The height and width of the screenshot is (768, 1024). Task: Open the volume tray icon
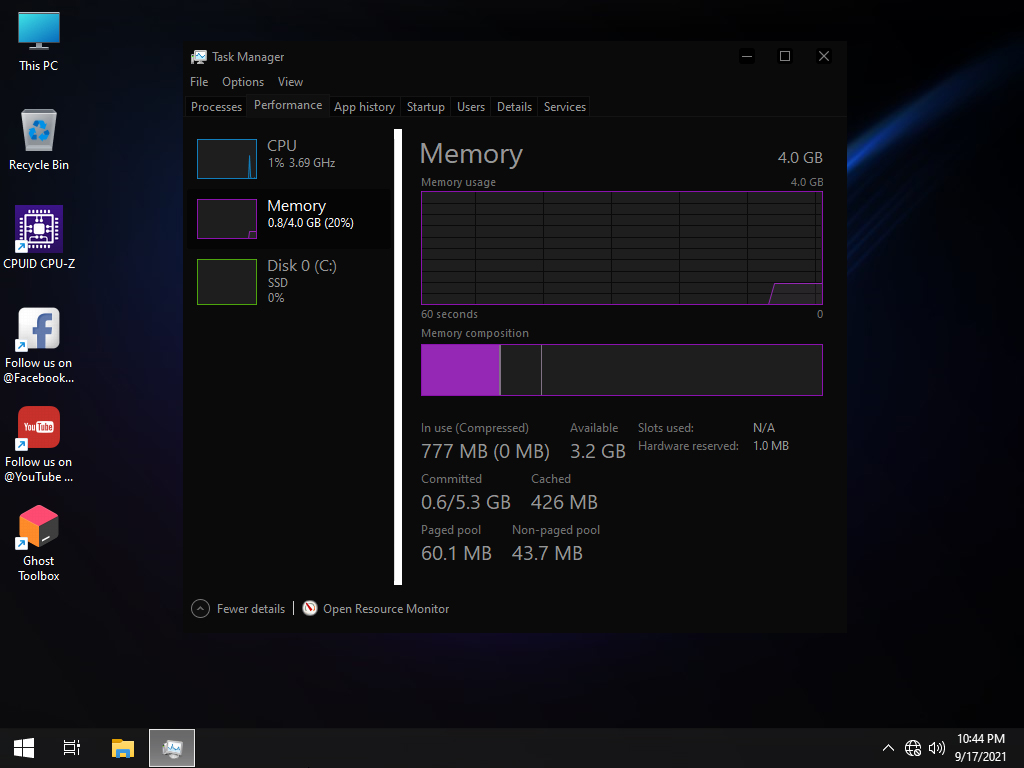937,748
